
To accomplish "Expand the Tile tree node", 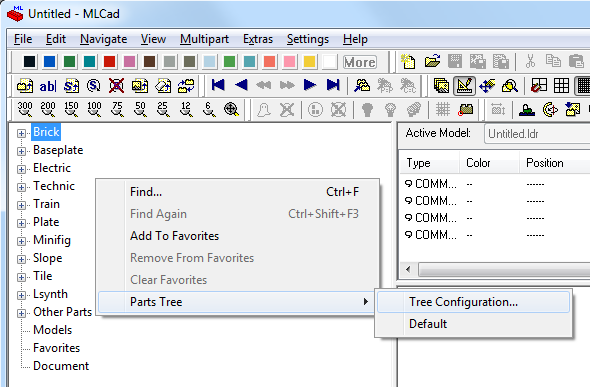I will click(21, 277).
